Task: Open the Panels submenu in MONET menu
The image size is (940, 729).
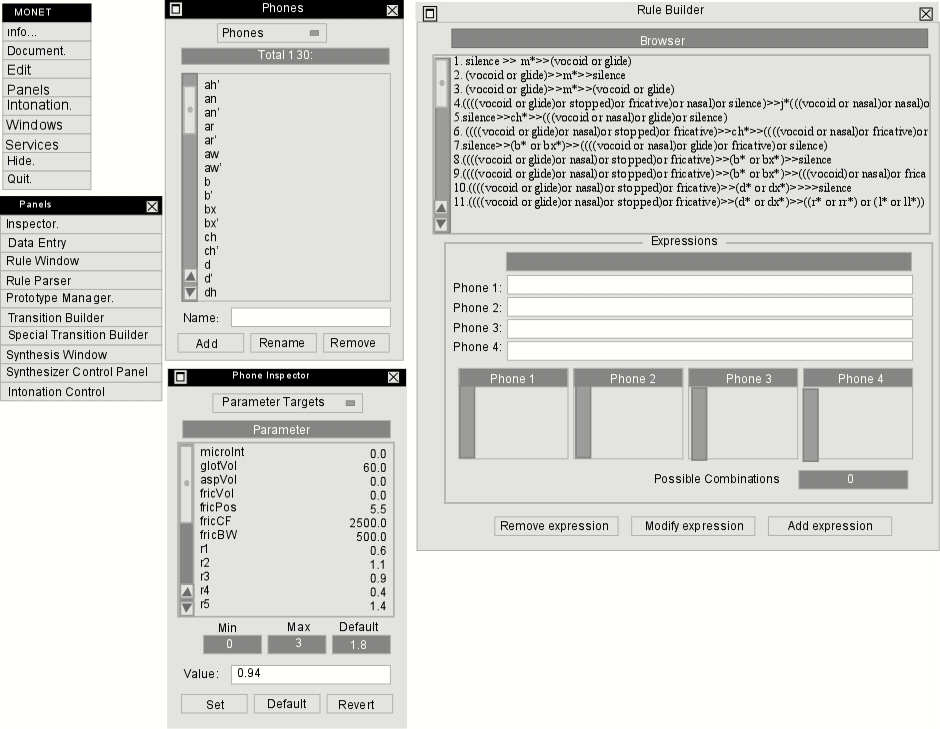Action: pyautogui.click(x=46, y=89)
